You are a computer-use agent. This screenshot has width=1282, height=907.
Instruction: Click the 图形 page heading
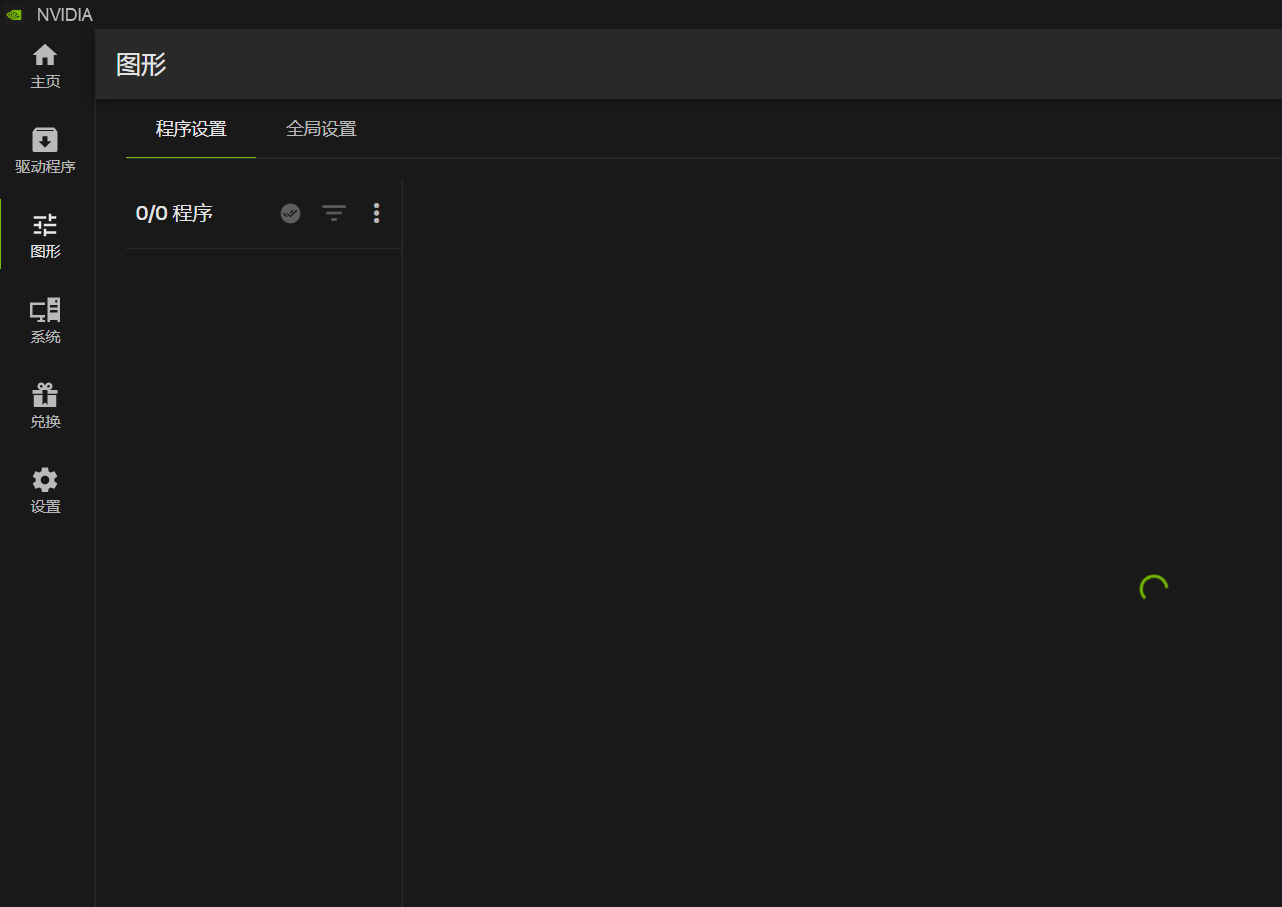(141, 65)
